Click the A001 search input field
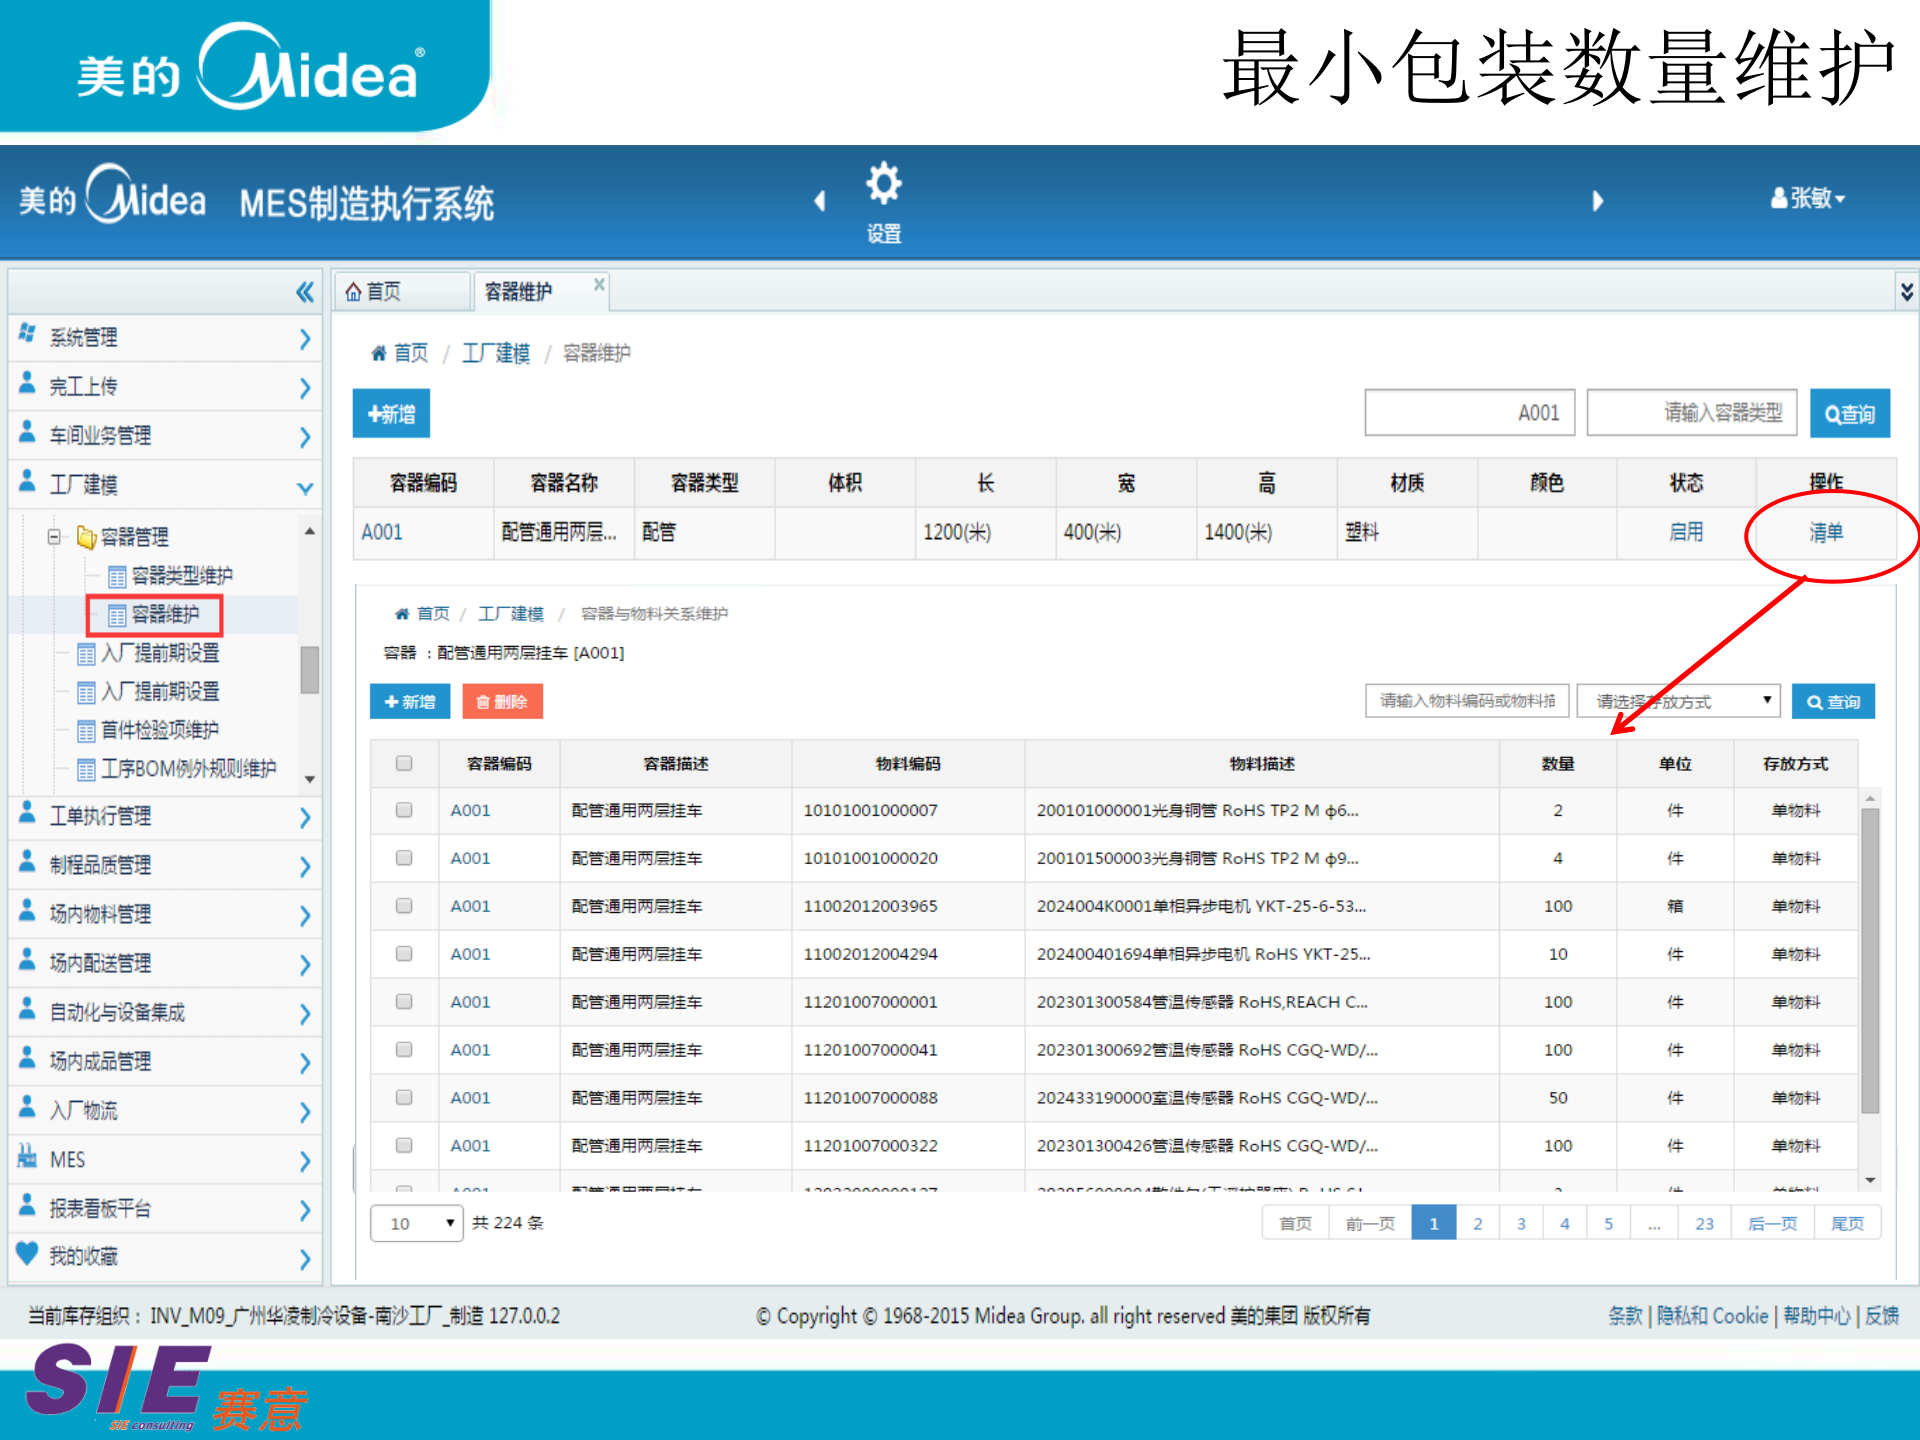 [1470, 412]
